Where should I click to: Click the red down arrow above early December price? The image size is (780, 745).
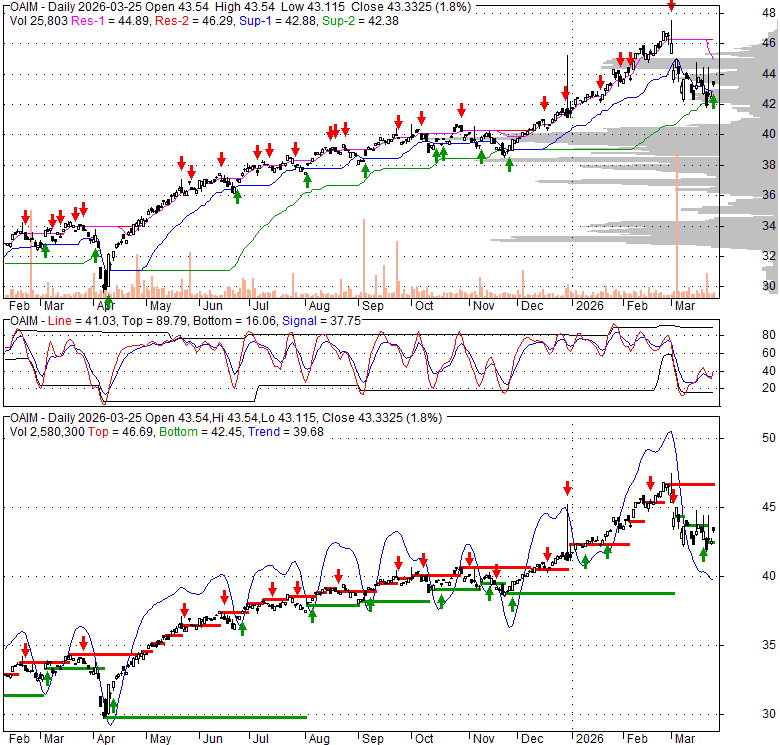point(544,103)
